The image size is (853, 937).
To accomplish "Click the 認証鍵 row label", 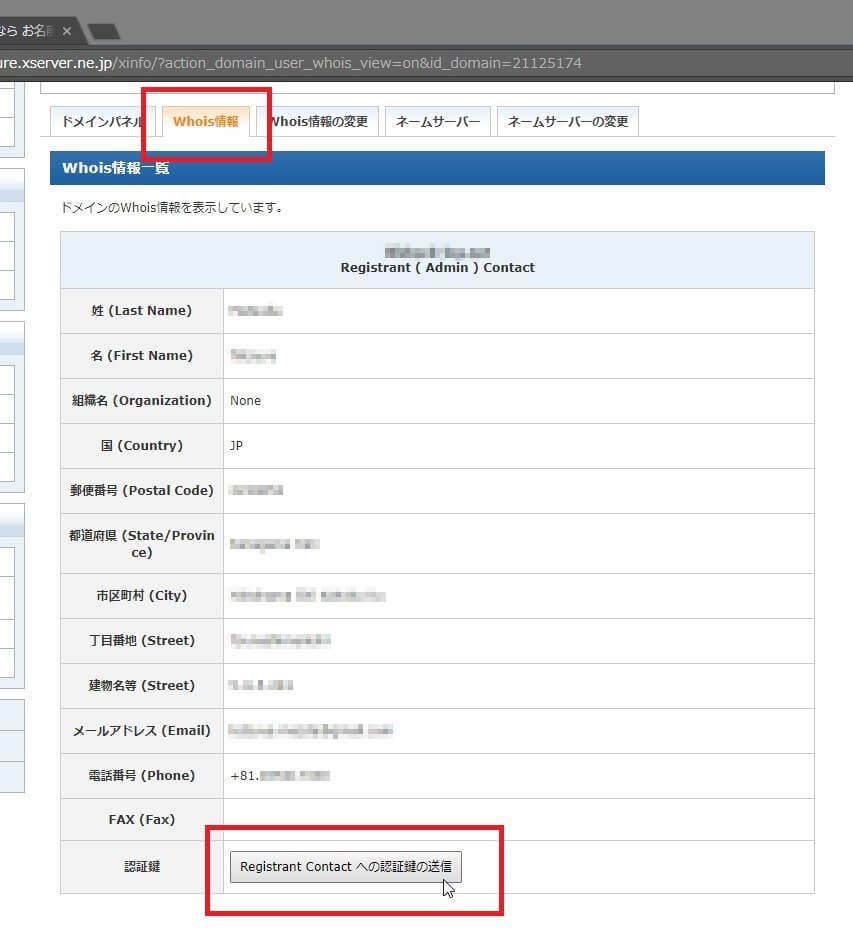I will point(141,867).
